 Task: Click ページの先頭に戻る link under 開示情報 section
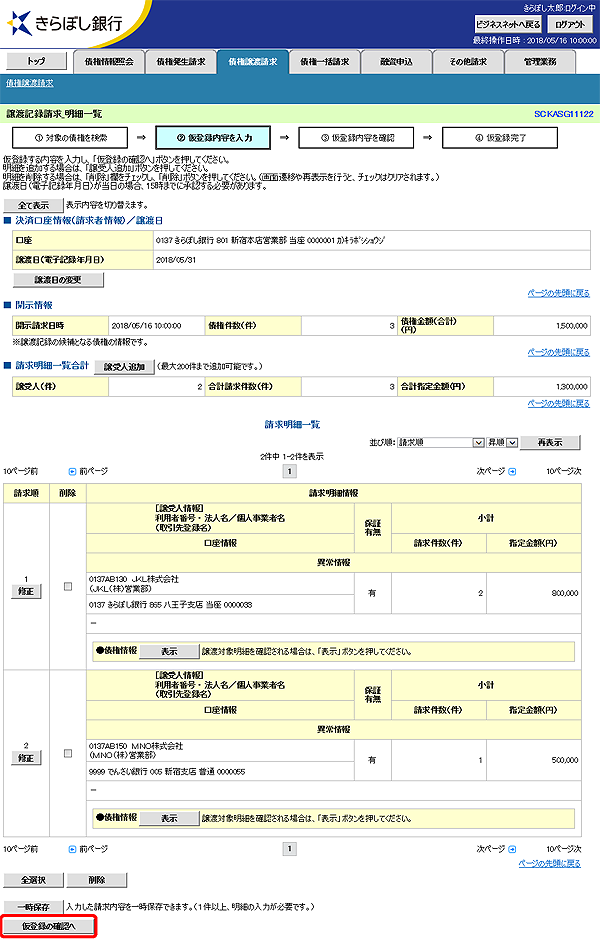coord(559,352)
